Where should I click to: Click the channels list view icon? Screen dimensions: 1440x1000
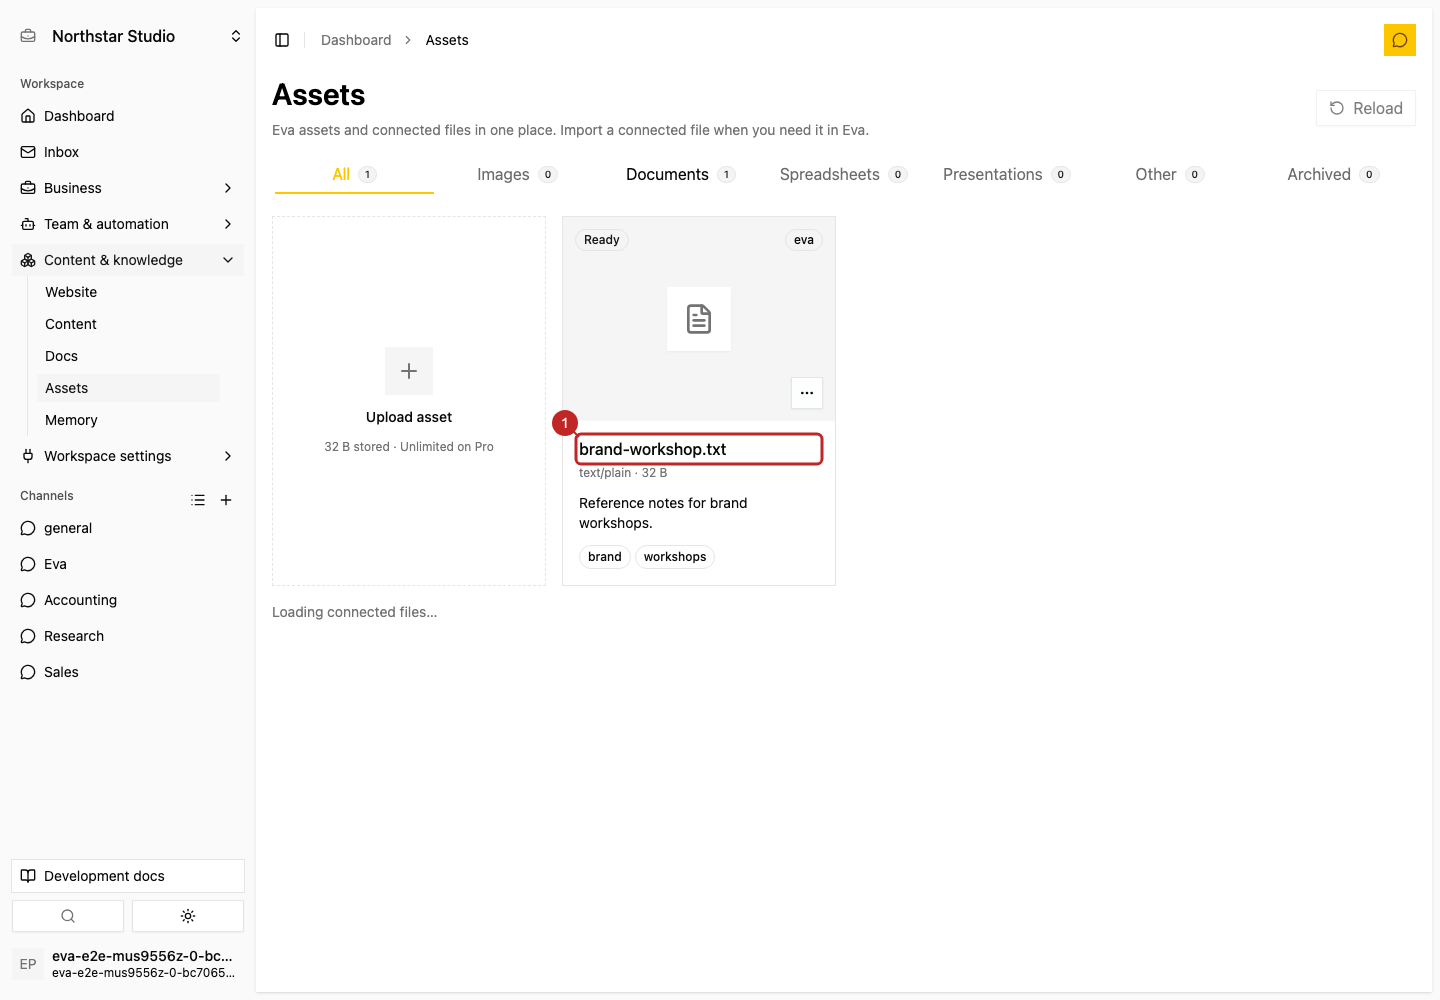198,500
